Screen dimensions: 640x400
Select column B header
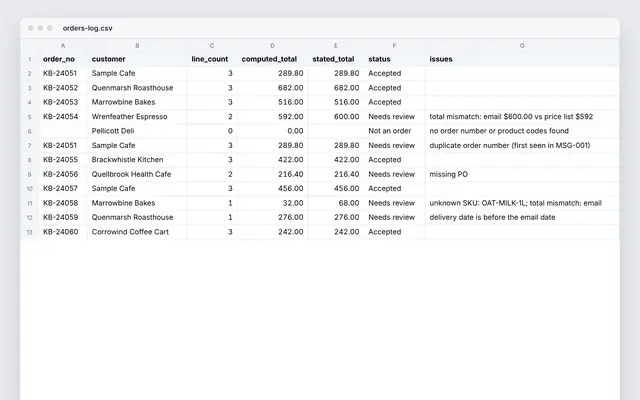point(137,46)
